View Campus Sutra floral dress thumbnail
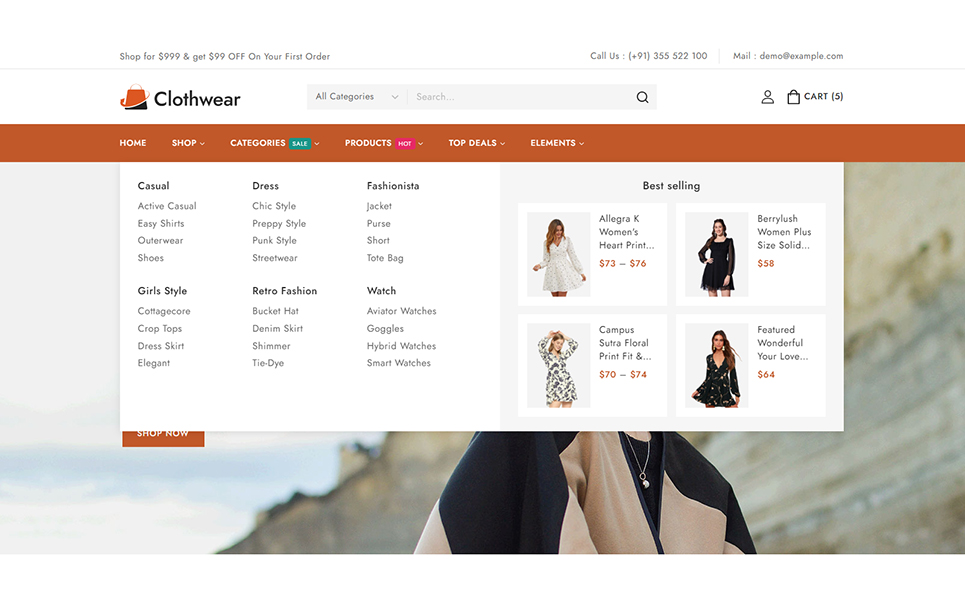The height and width of the screenshot is (600, 965). click(558, 365)
